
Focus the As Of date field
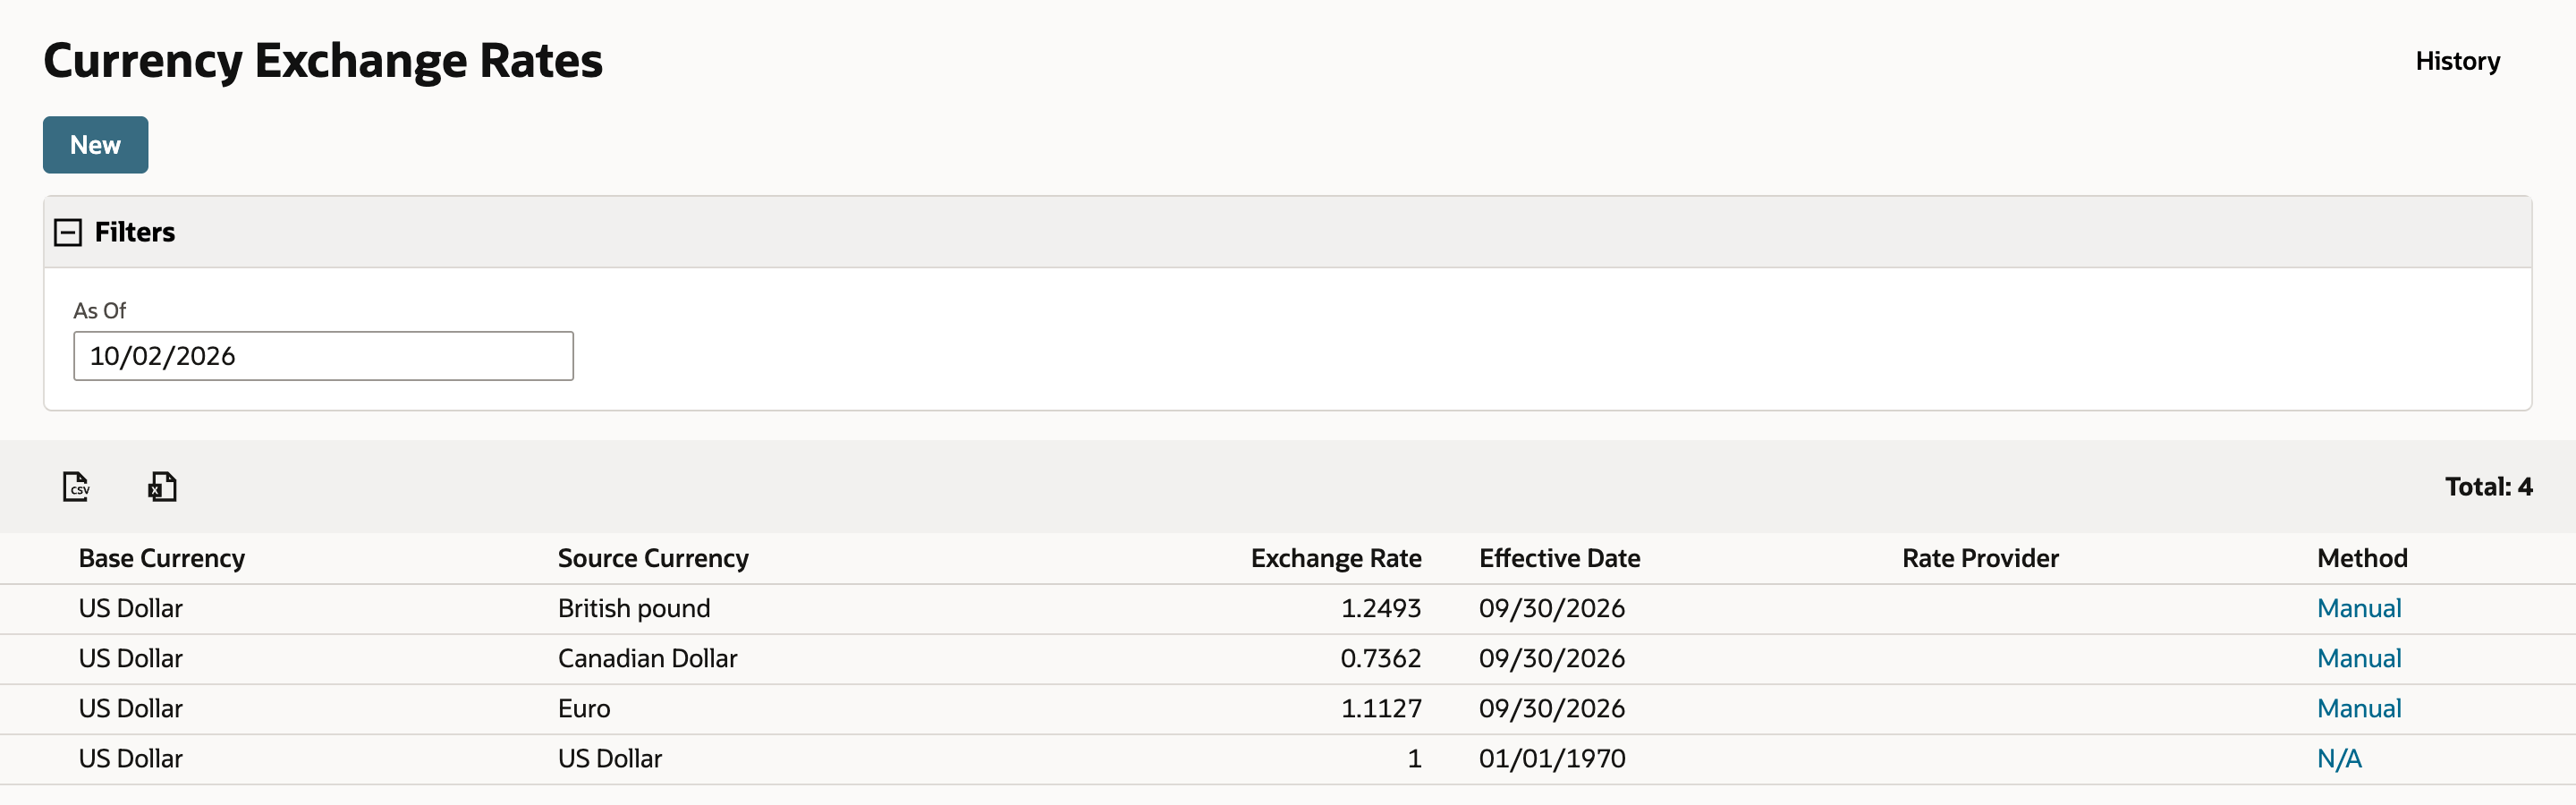point(323,356)
